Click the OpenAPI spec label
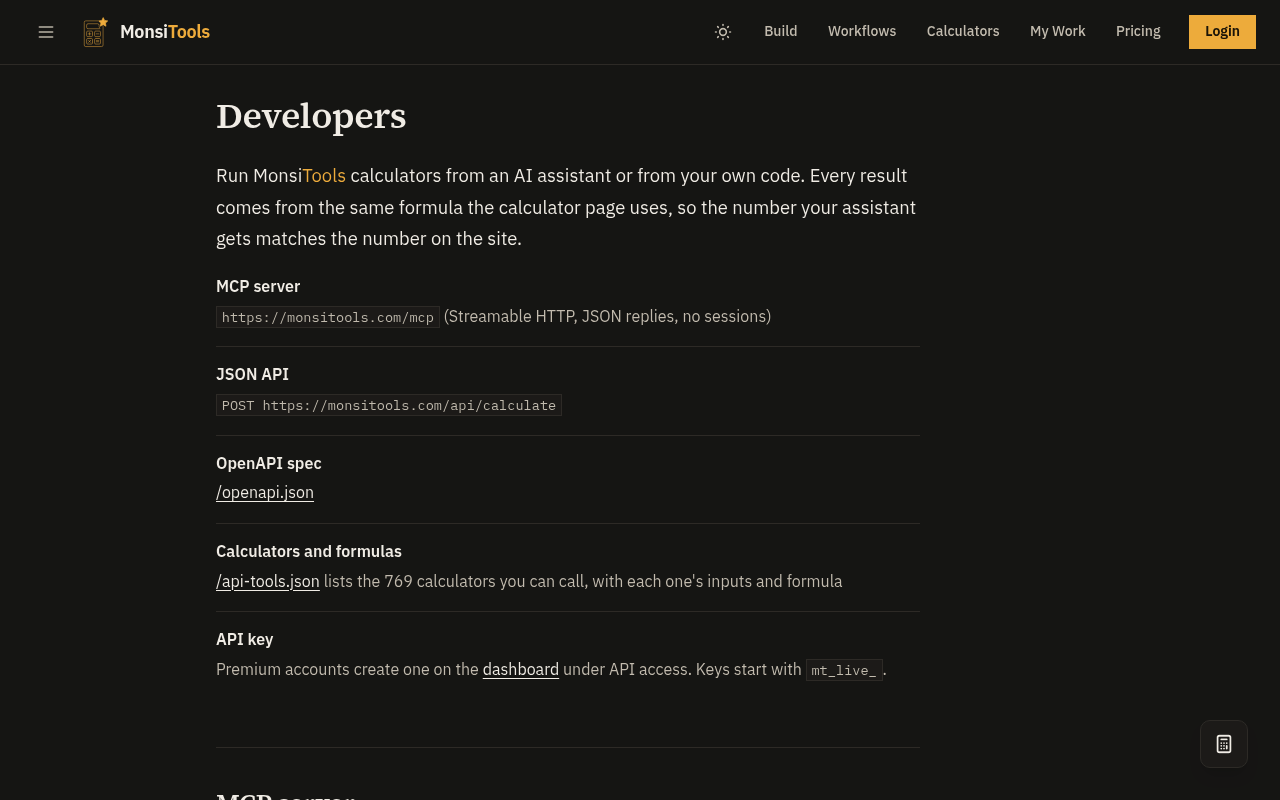 pyautogui.click(x=269, y=463)
